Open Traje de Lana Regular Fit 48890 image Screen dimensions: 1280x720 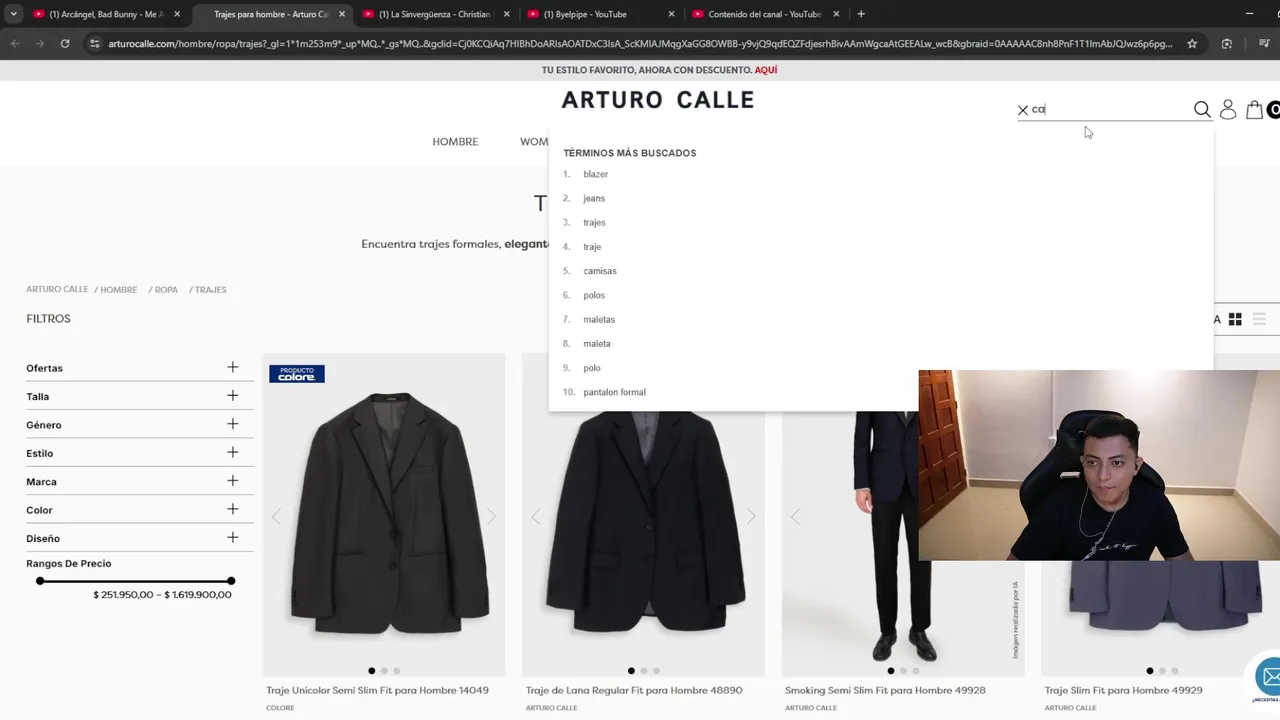click(x=643, y=515)
